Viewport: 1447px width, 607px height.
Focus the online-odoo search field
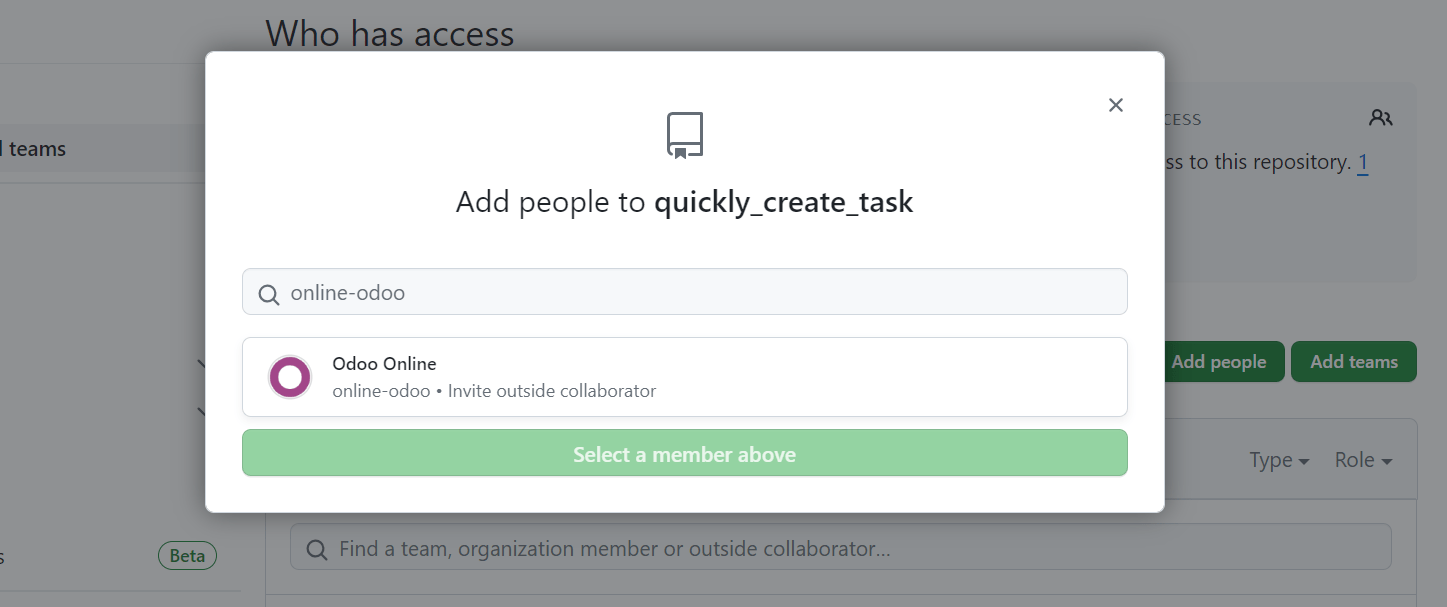(685, 292)
